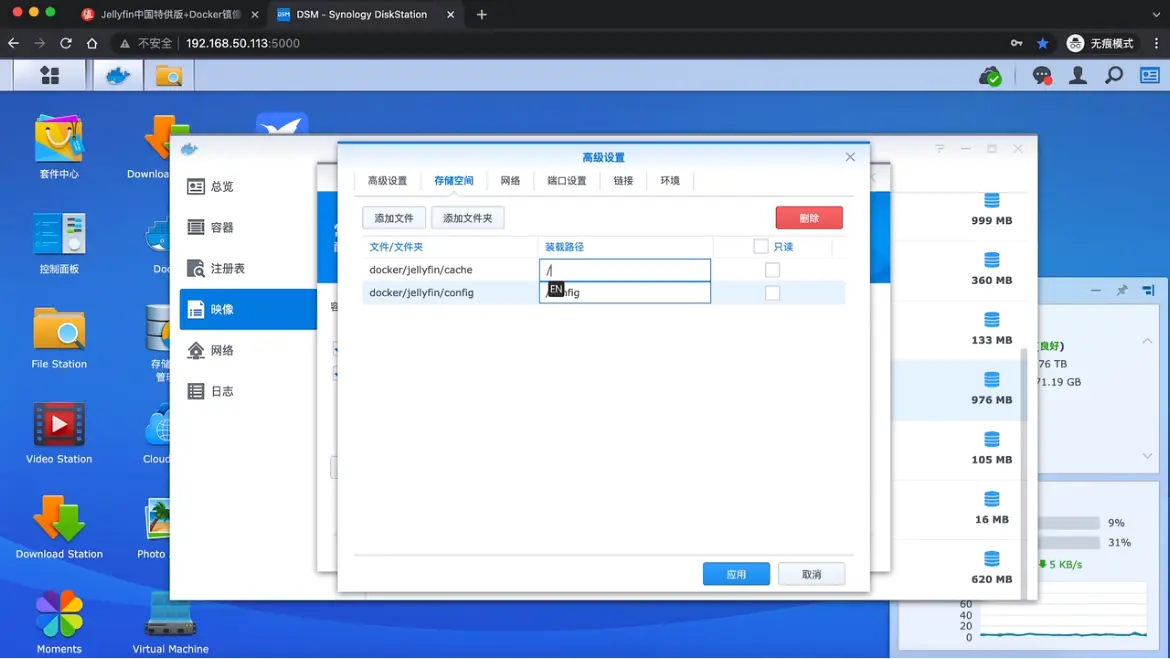
Task: Open the Video Station desktop icon
Action: coord(59,425)
